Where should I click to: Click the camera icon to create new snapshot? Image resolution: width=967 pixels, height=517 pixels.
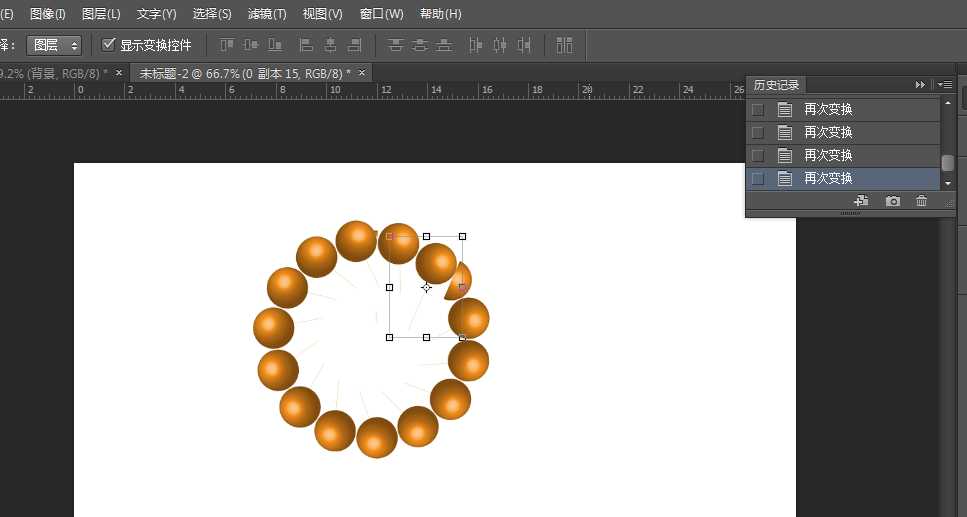[x=892, y=201]
